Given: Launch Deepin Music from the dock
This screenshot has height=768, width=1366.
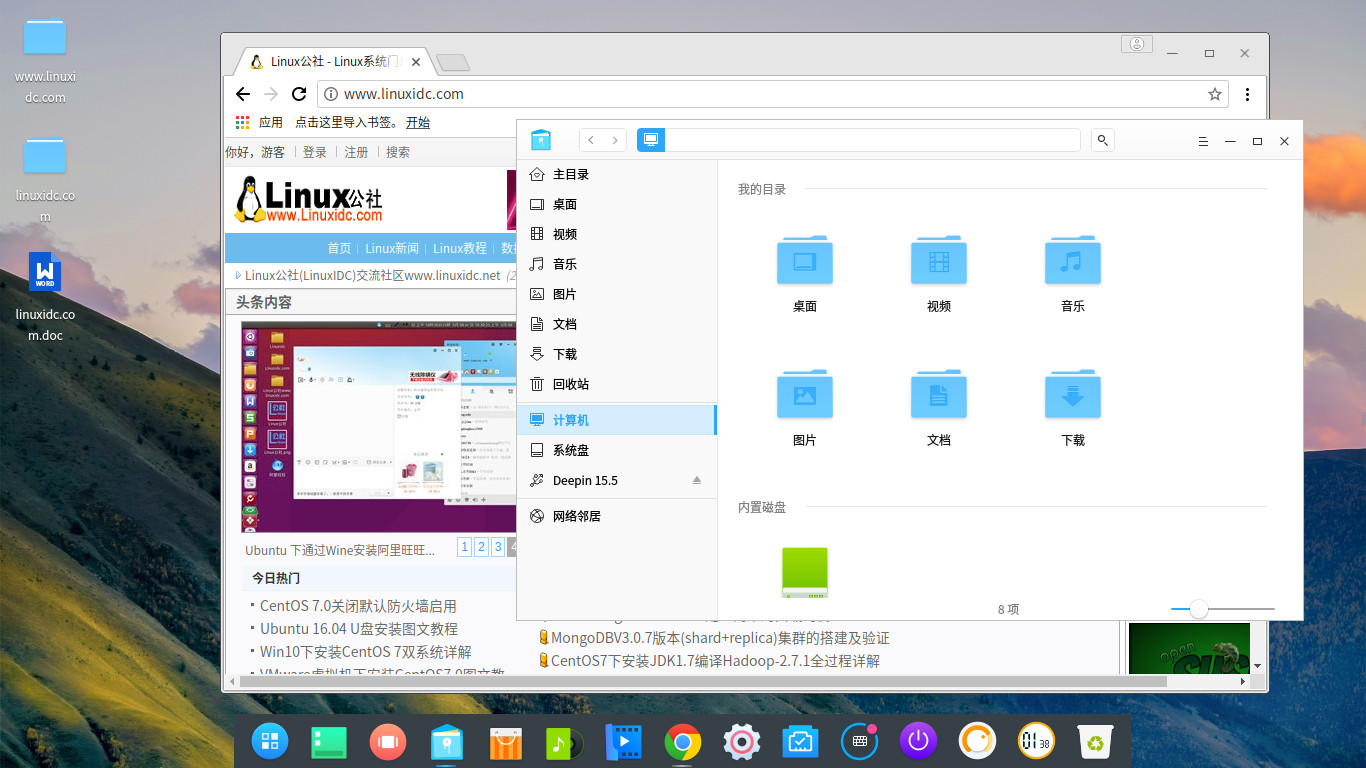Looking at the screenshot, I should coord(565,742).
